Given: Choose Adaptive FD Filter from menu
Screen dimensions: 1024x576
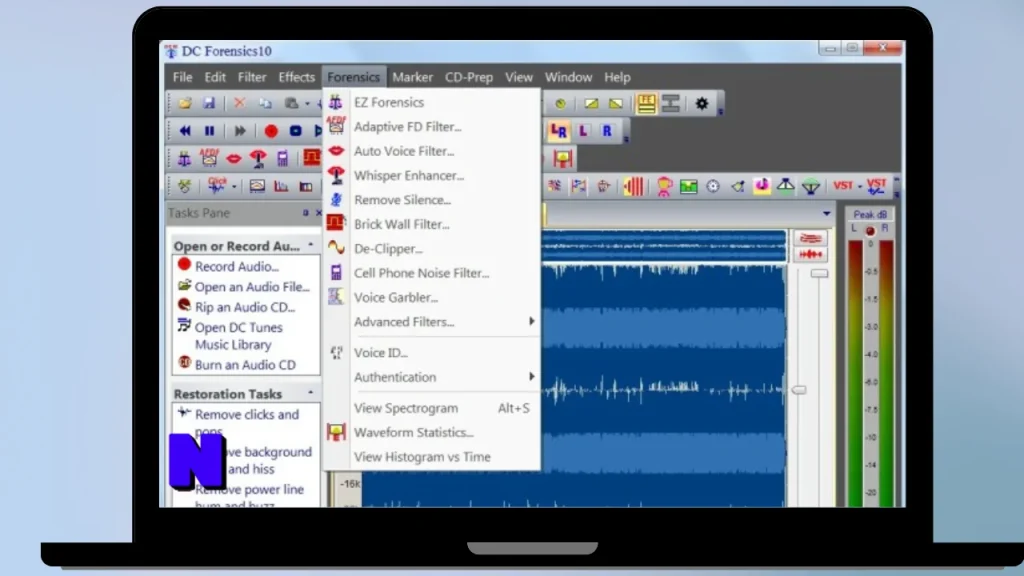Looking at the screenshot, I should (432, 127).
